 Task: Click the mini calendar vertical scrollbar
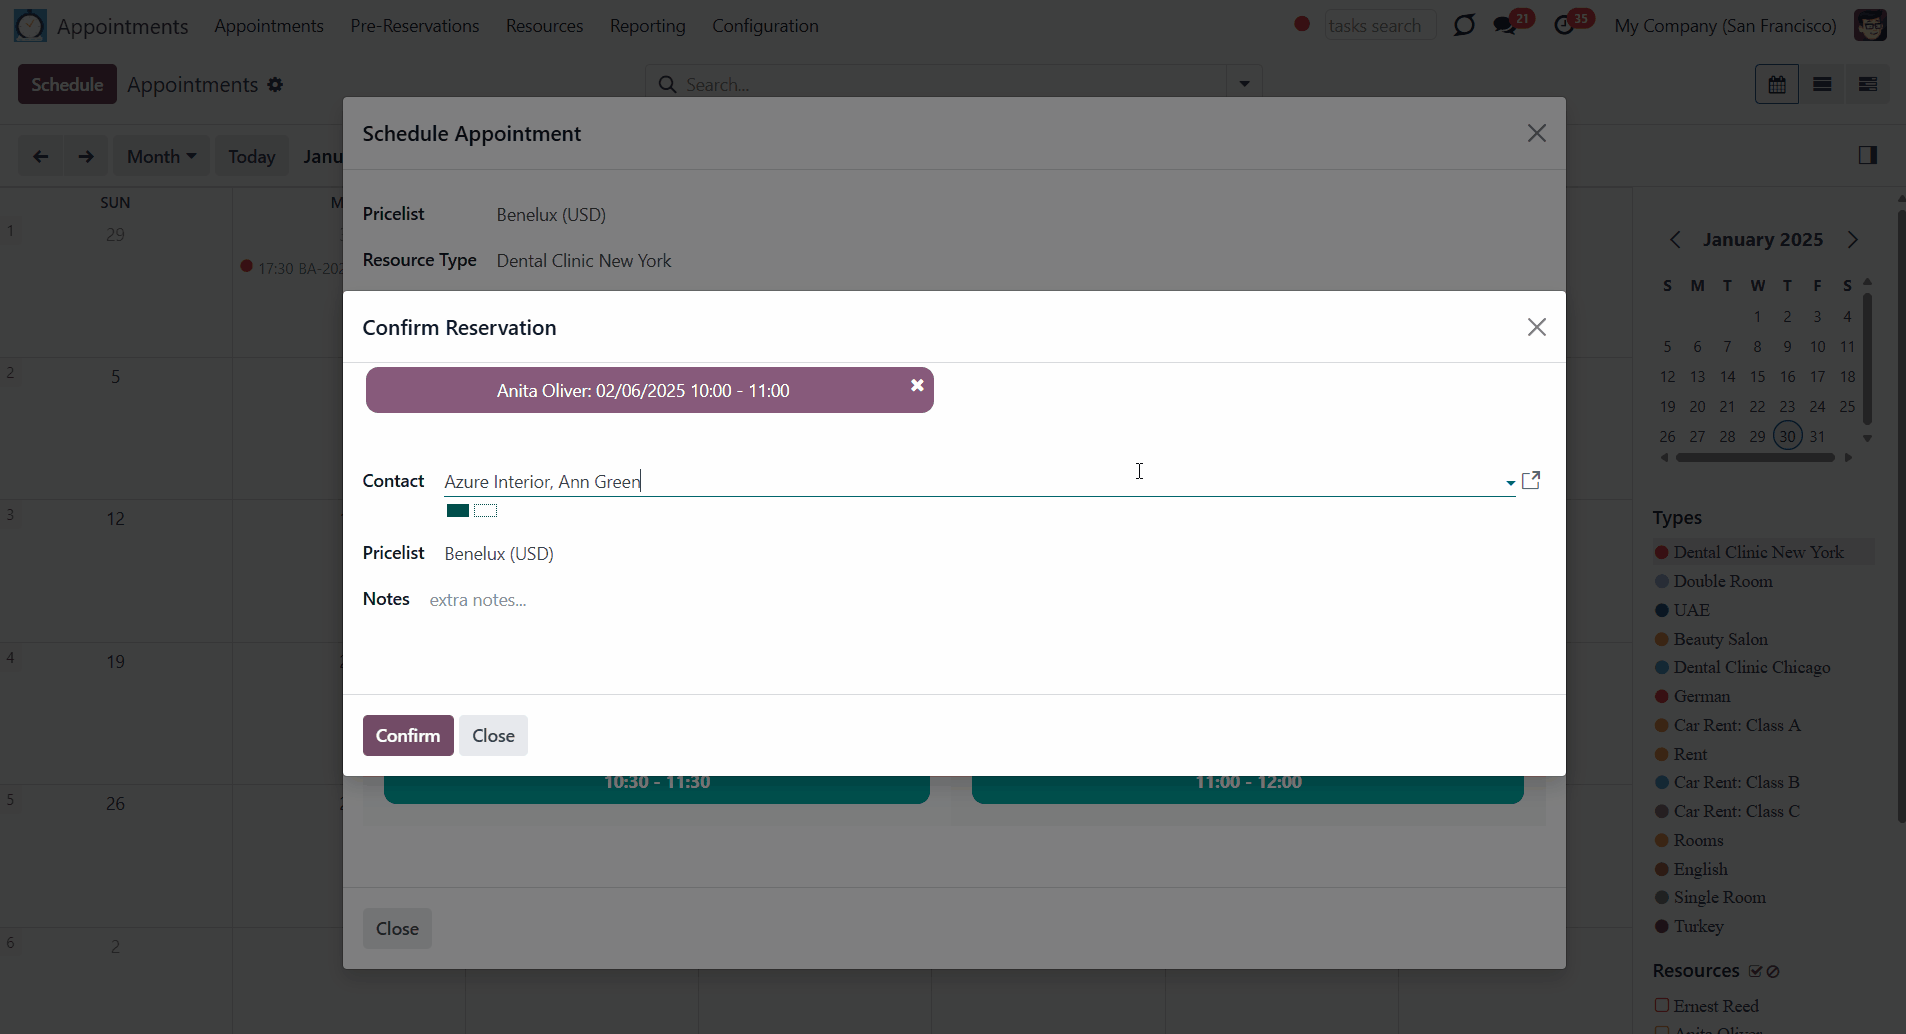(x=1867, y=357)
